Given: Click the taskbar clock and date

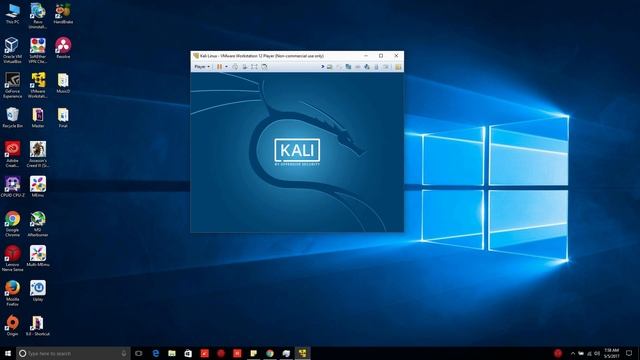Looking at the screenshot, I should pos(611,353).
